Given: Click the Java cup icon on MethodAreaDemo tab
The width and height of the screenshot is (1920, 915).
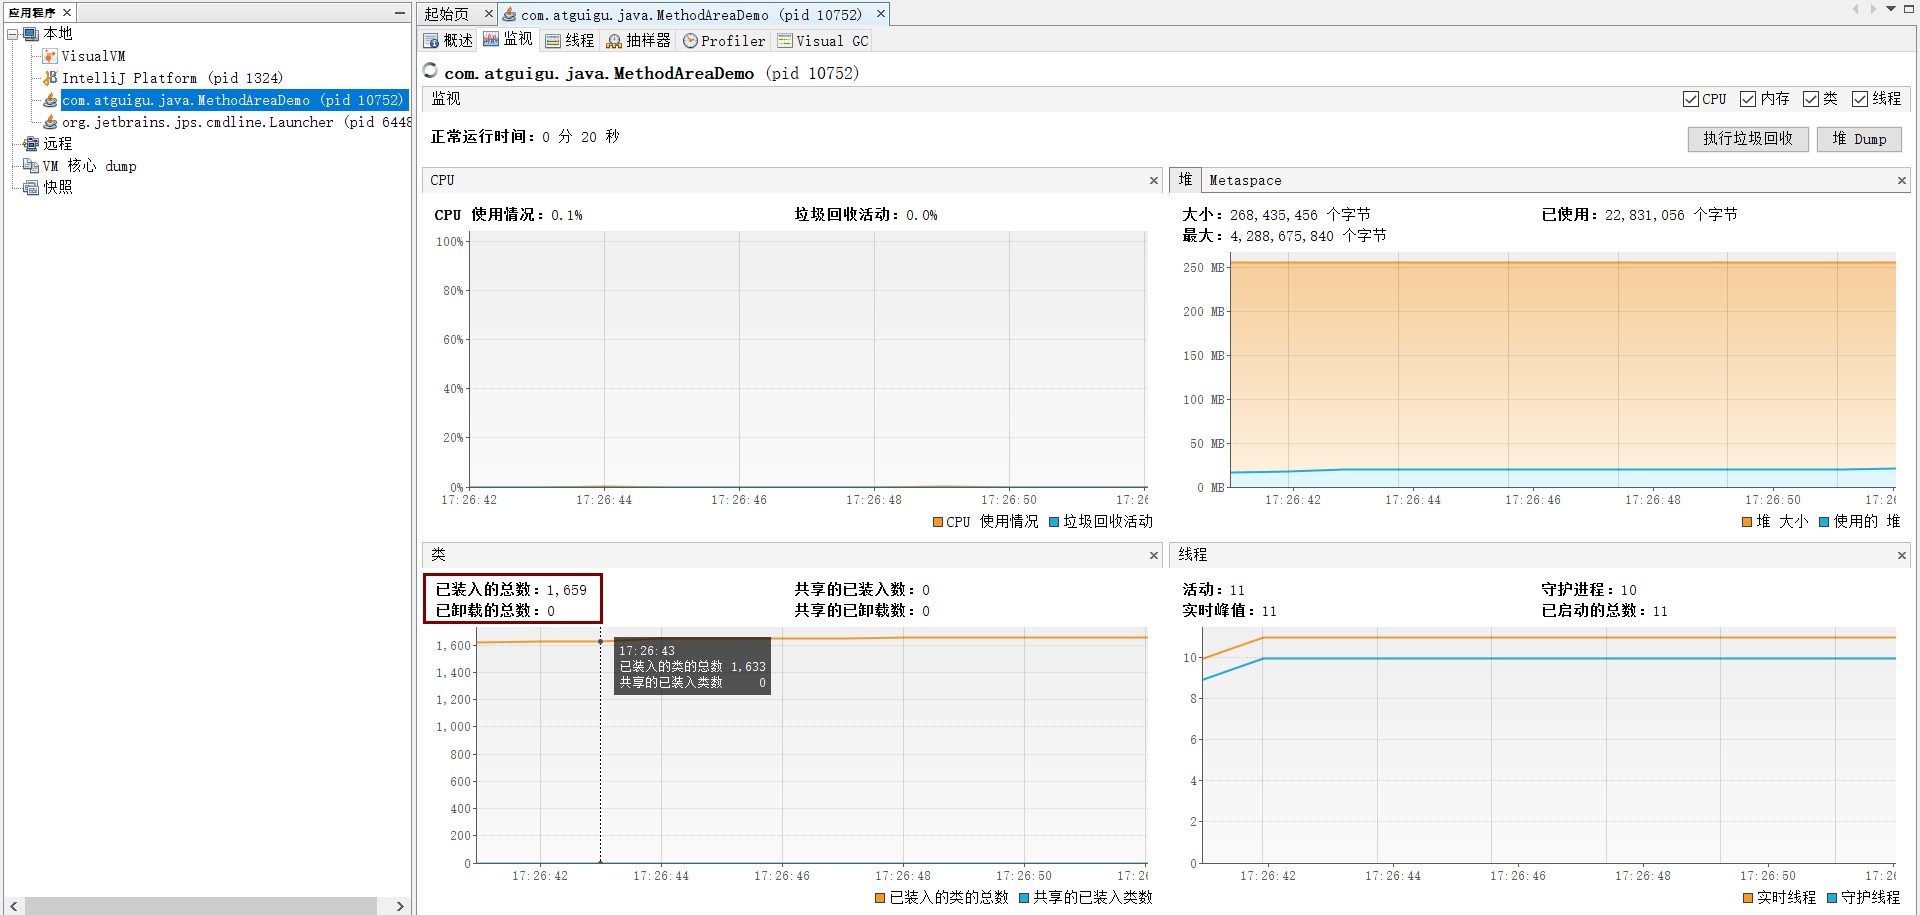Looking at the screenshot, I should click(x=510, y=14).
